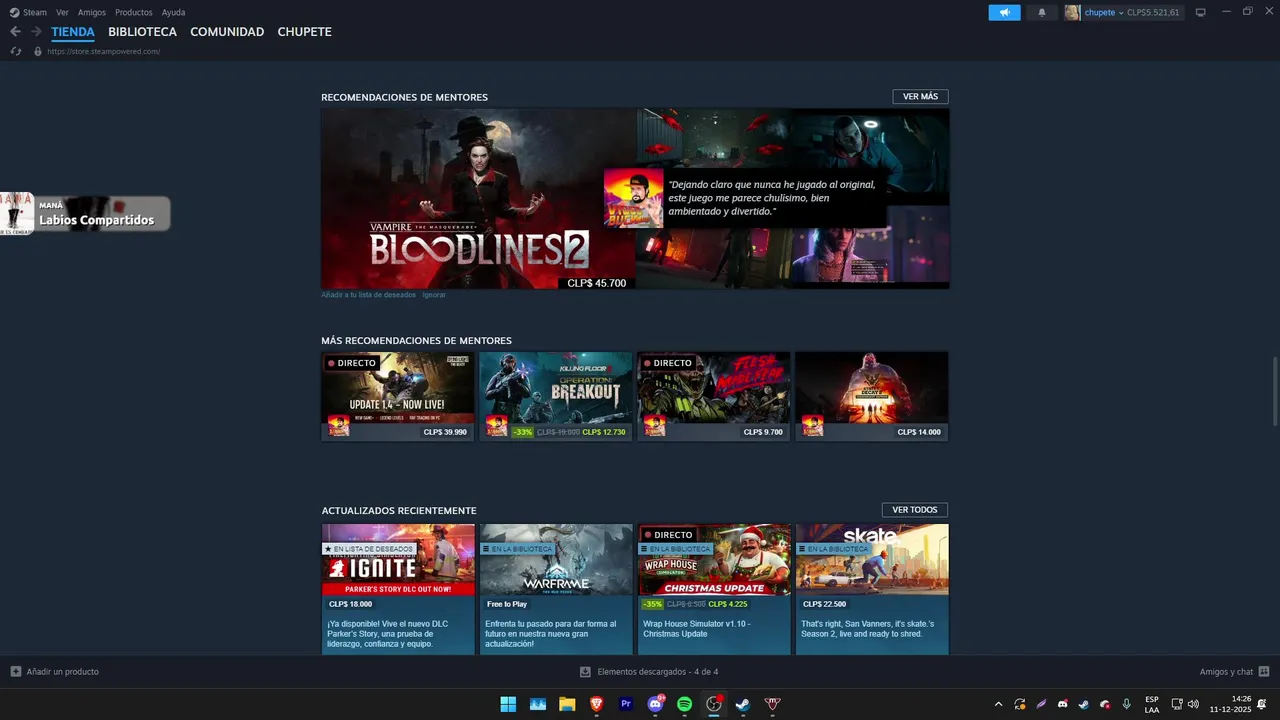Click VER MÁS for mentor recommendations

pyautogui.click(x=920, y=97)
